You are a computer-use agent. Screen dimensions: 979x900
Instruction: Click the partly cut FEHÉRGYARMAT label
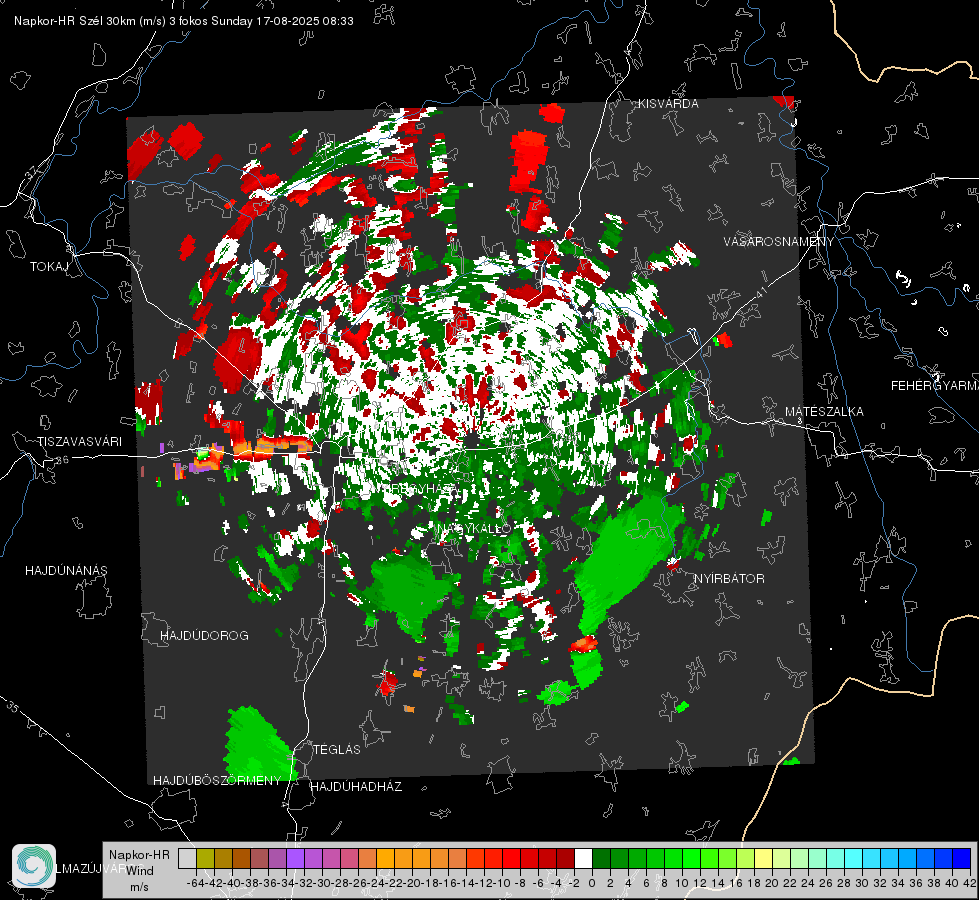[x=935, y=386]
